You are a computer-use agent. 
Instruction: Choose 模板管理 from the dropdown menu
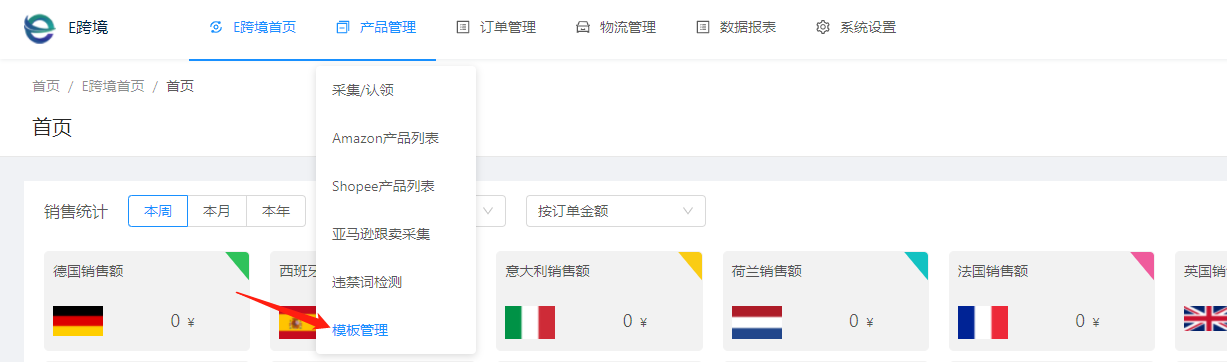point(360,330)
